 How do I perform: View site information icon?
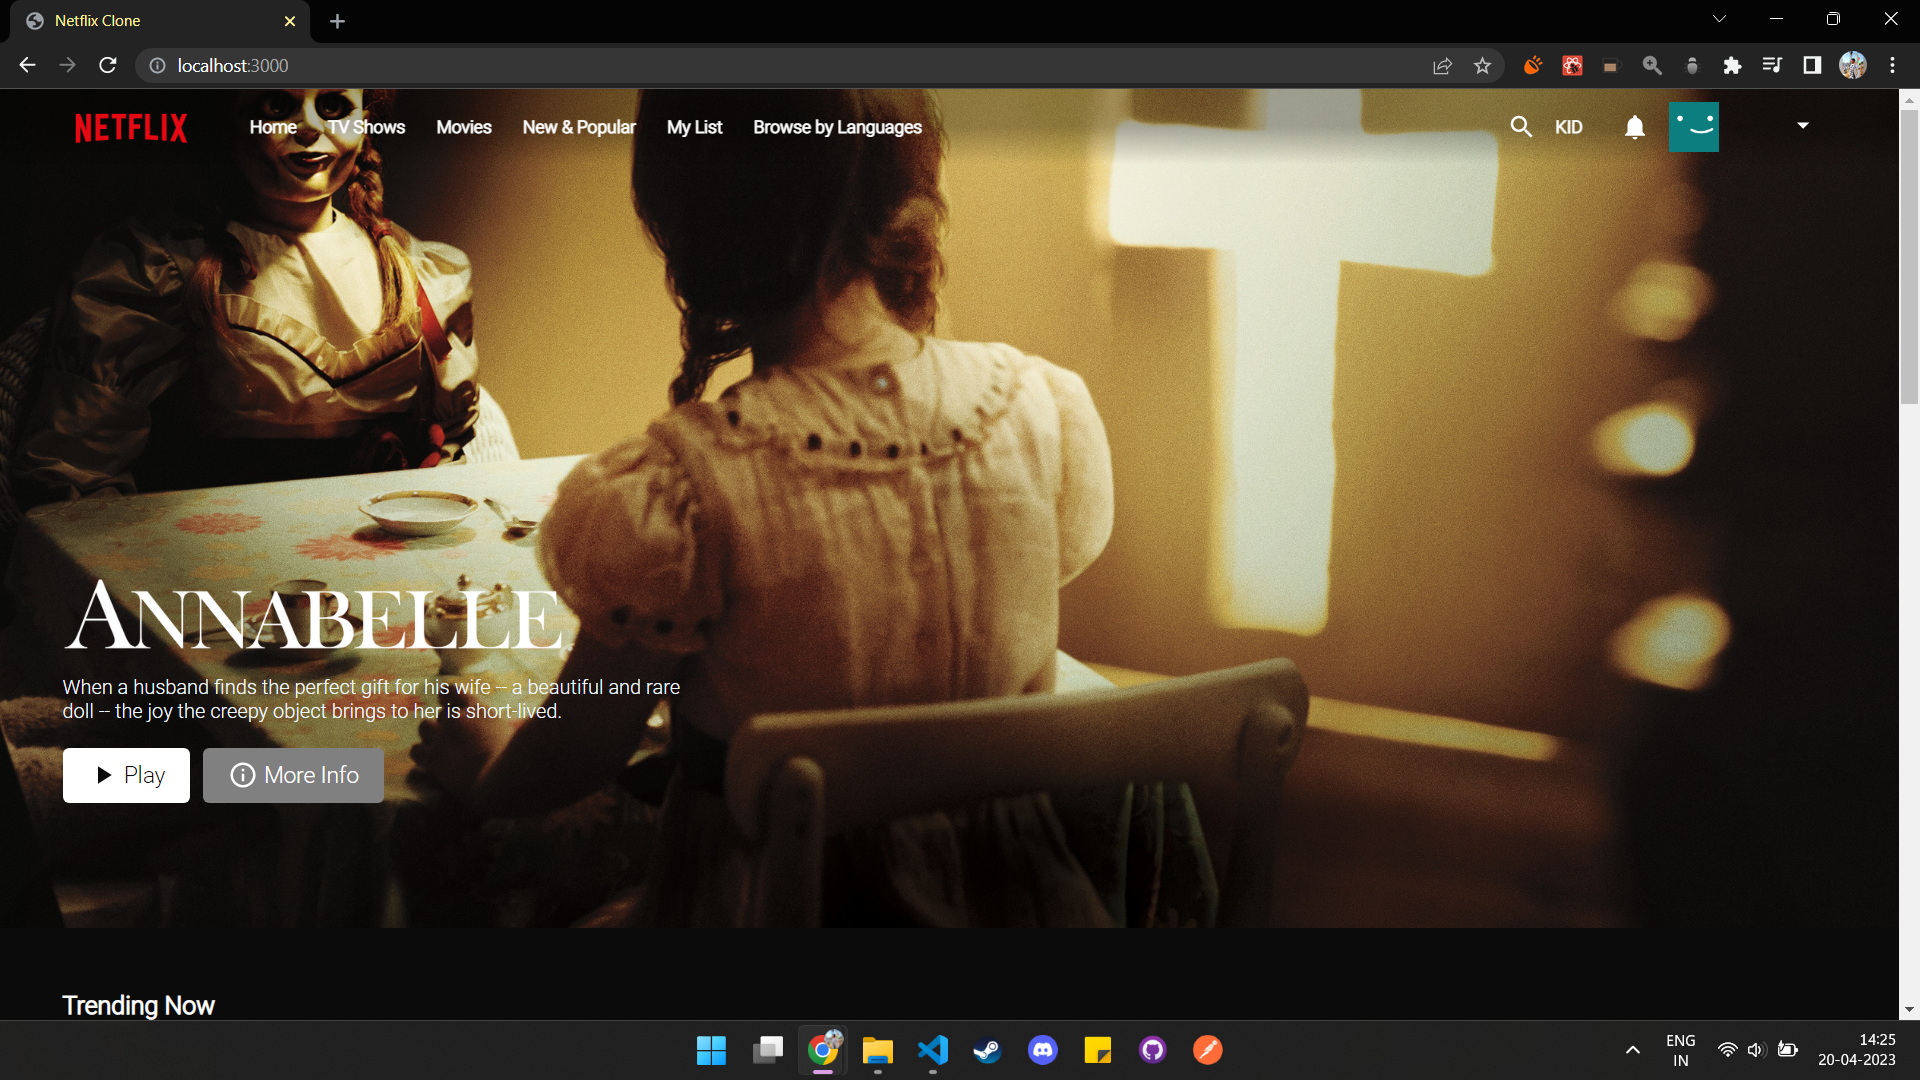point(157,65)
